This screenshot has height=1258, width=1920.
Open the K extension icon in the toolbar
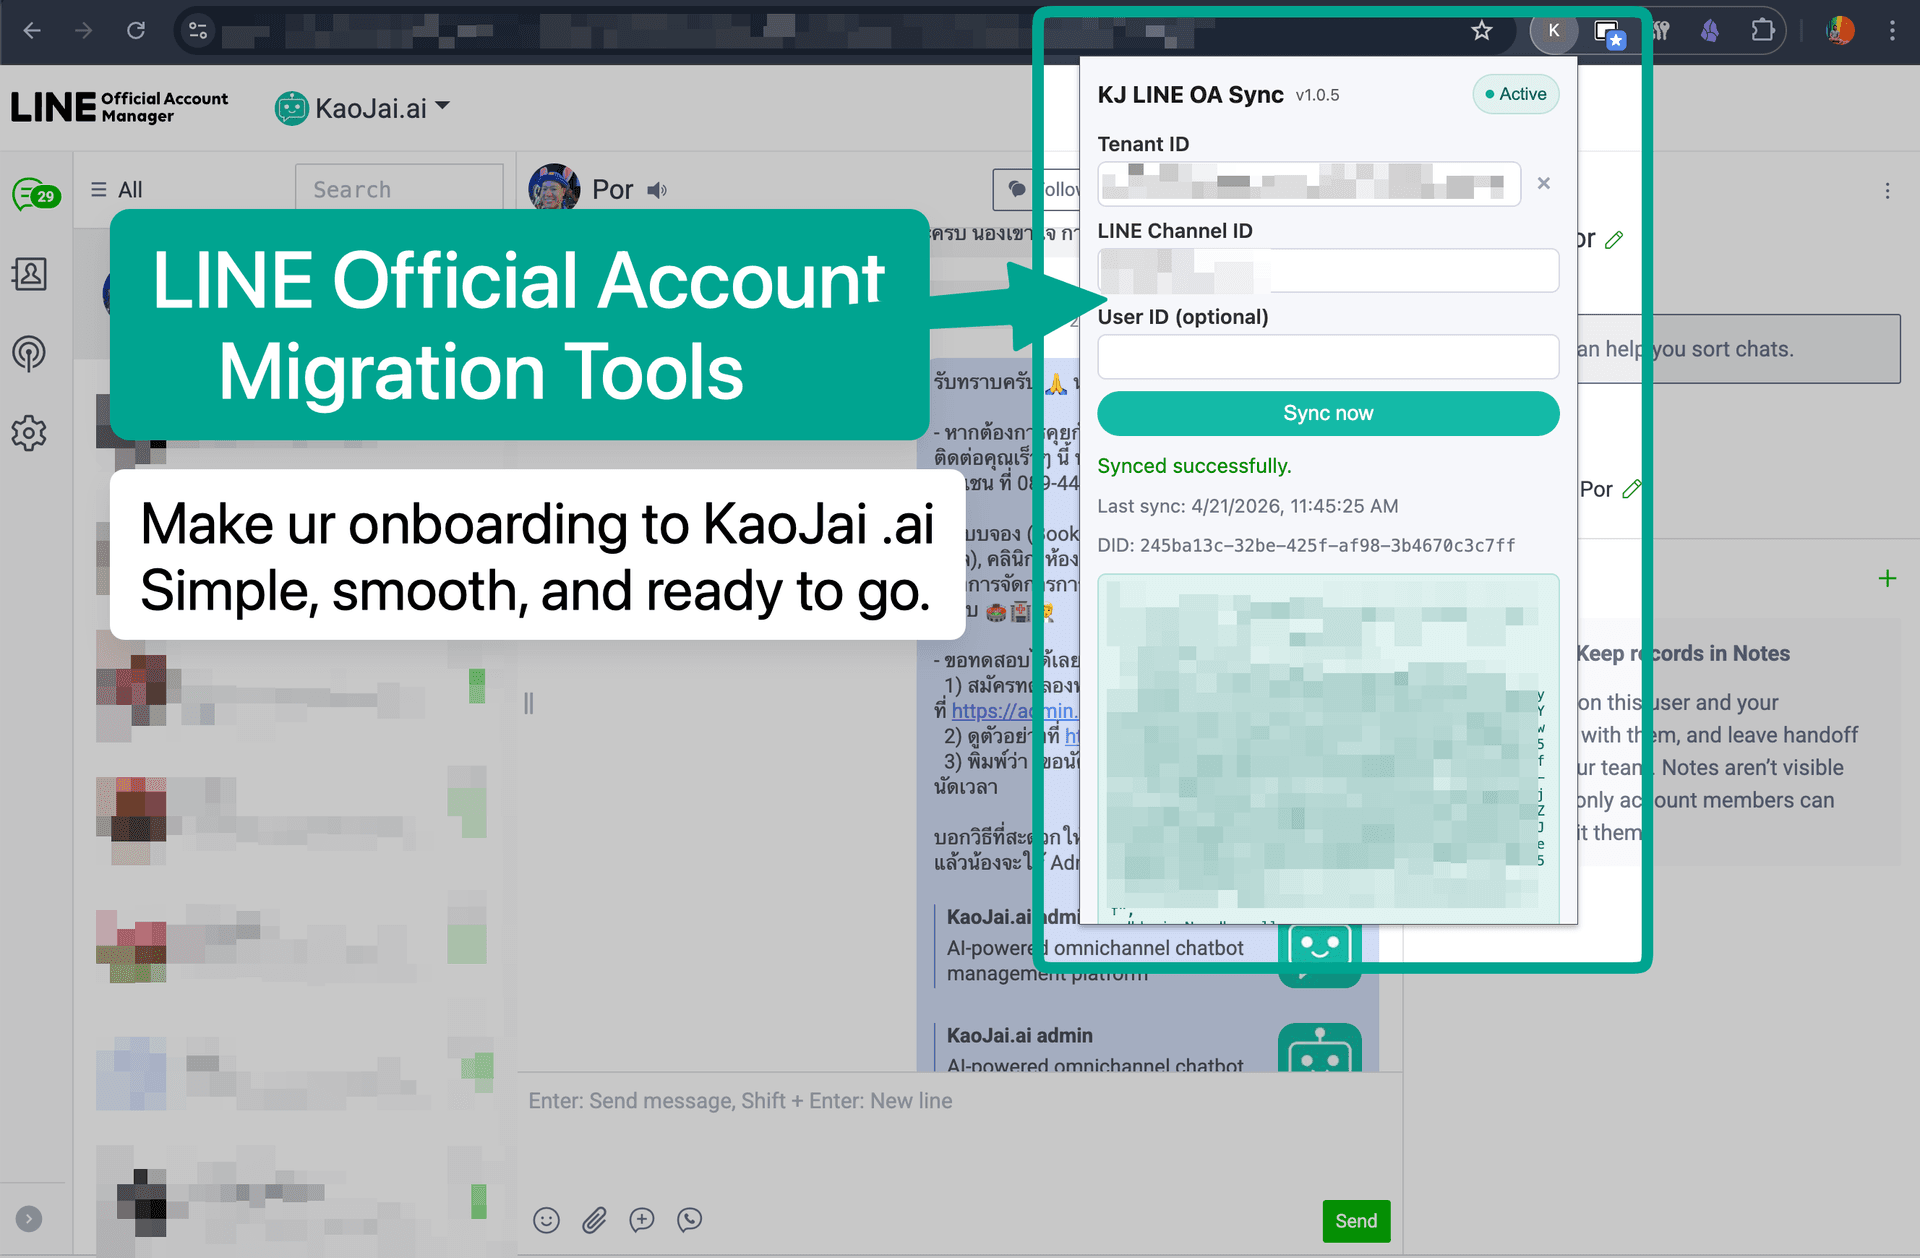coord(1553,31)
